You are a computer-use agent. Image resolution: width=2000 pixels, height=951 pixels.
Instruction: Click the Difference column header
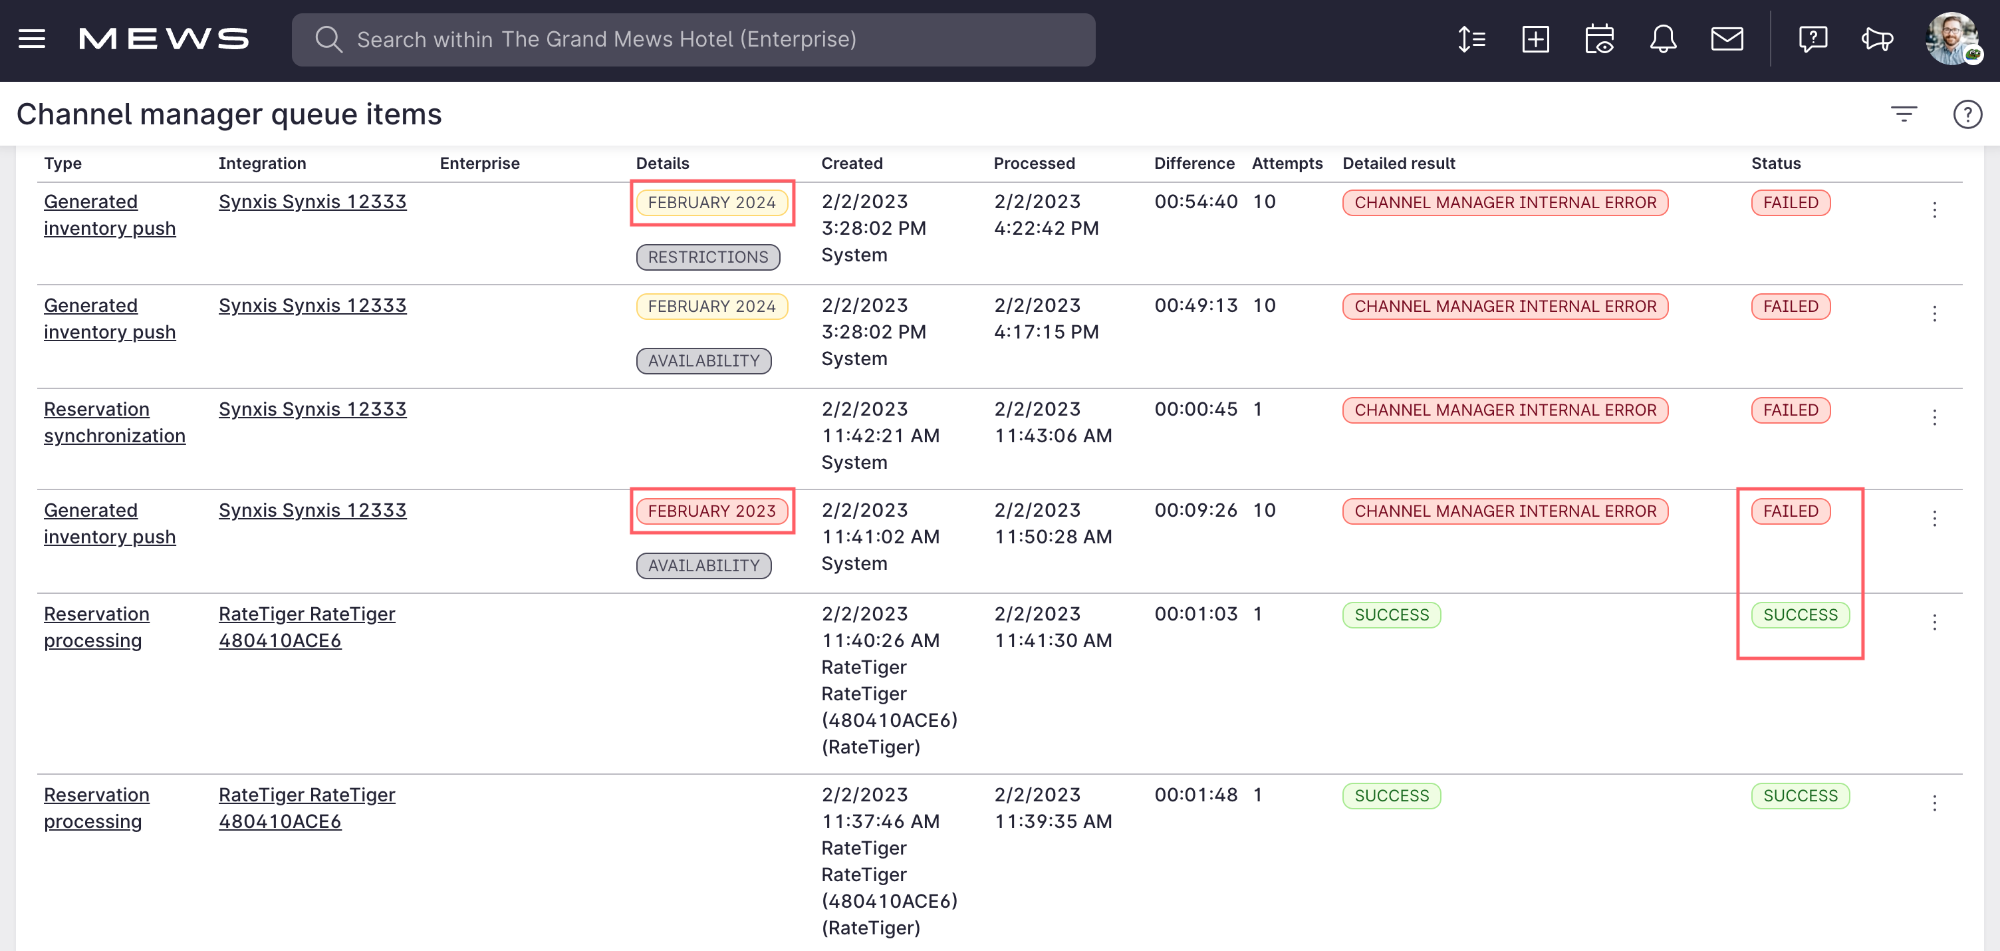coord(1194,163)
